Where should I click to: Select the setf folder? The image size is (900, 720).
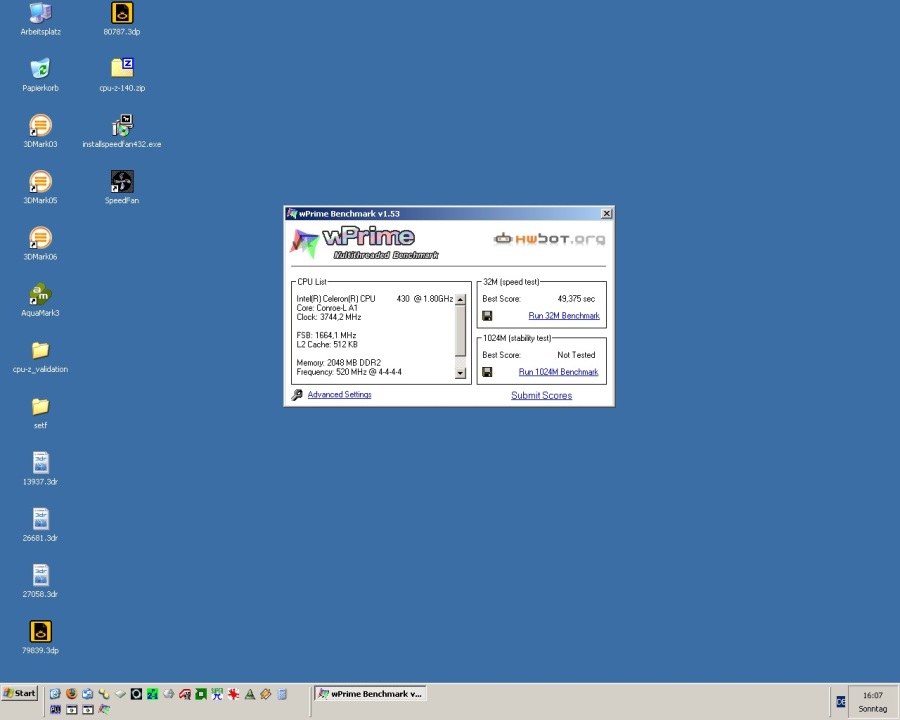click(40, 413)
